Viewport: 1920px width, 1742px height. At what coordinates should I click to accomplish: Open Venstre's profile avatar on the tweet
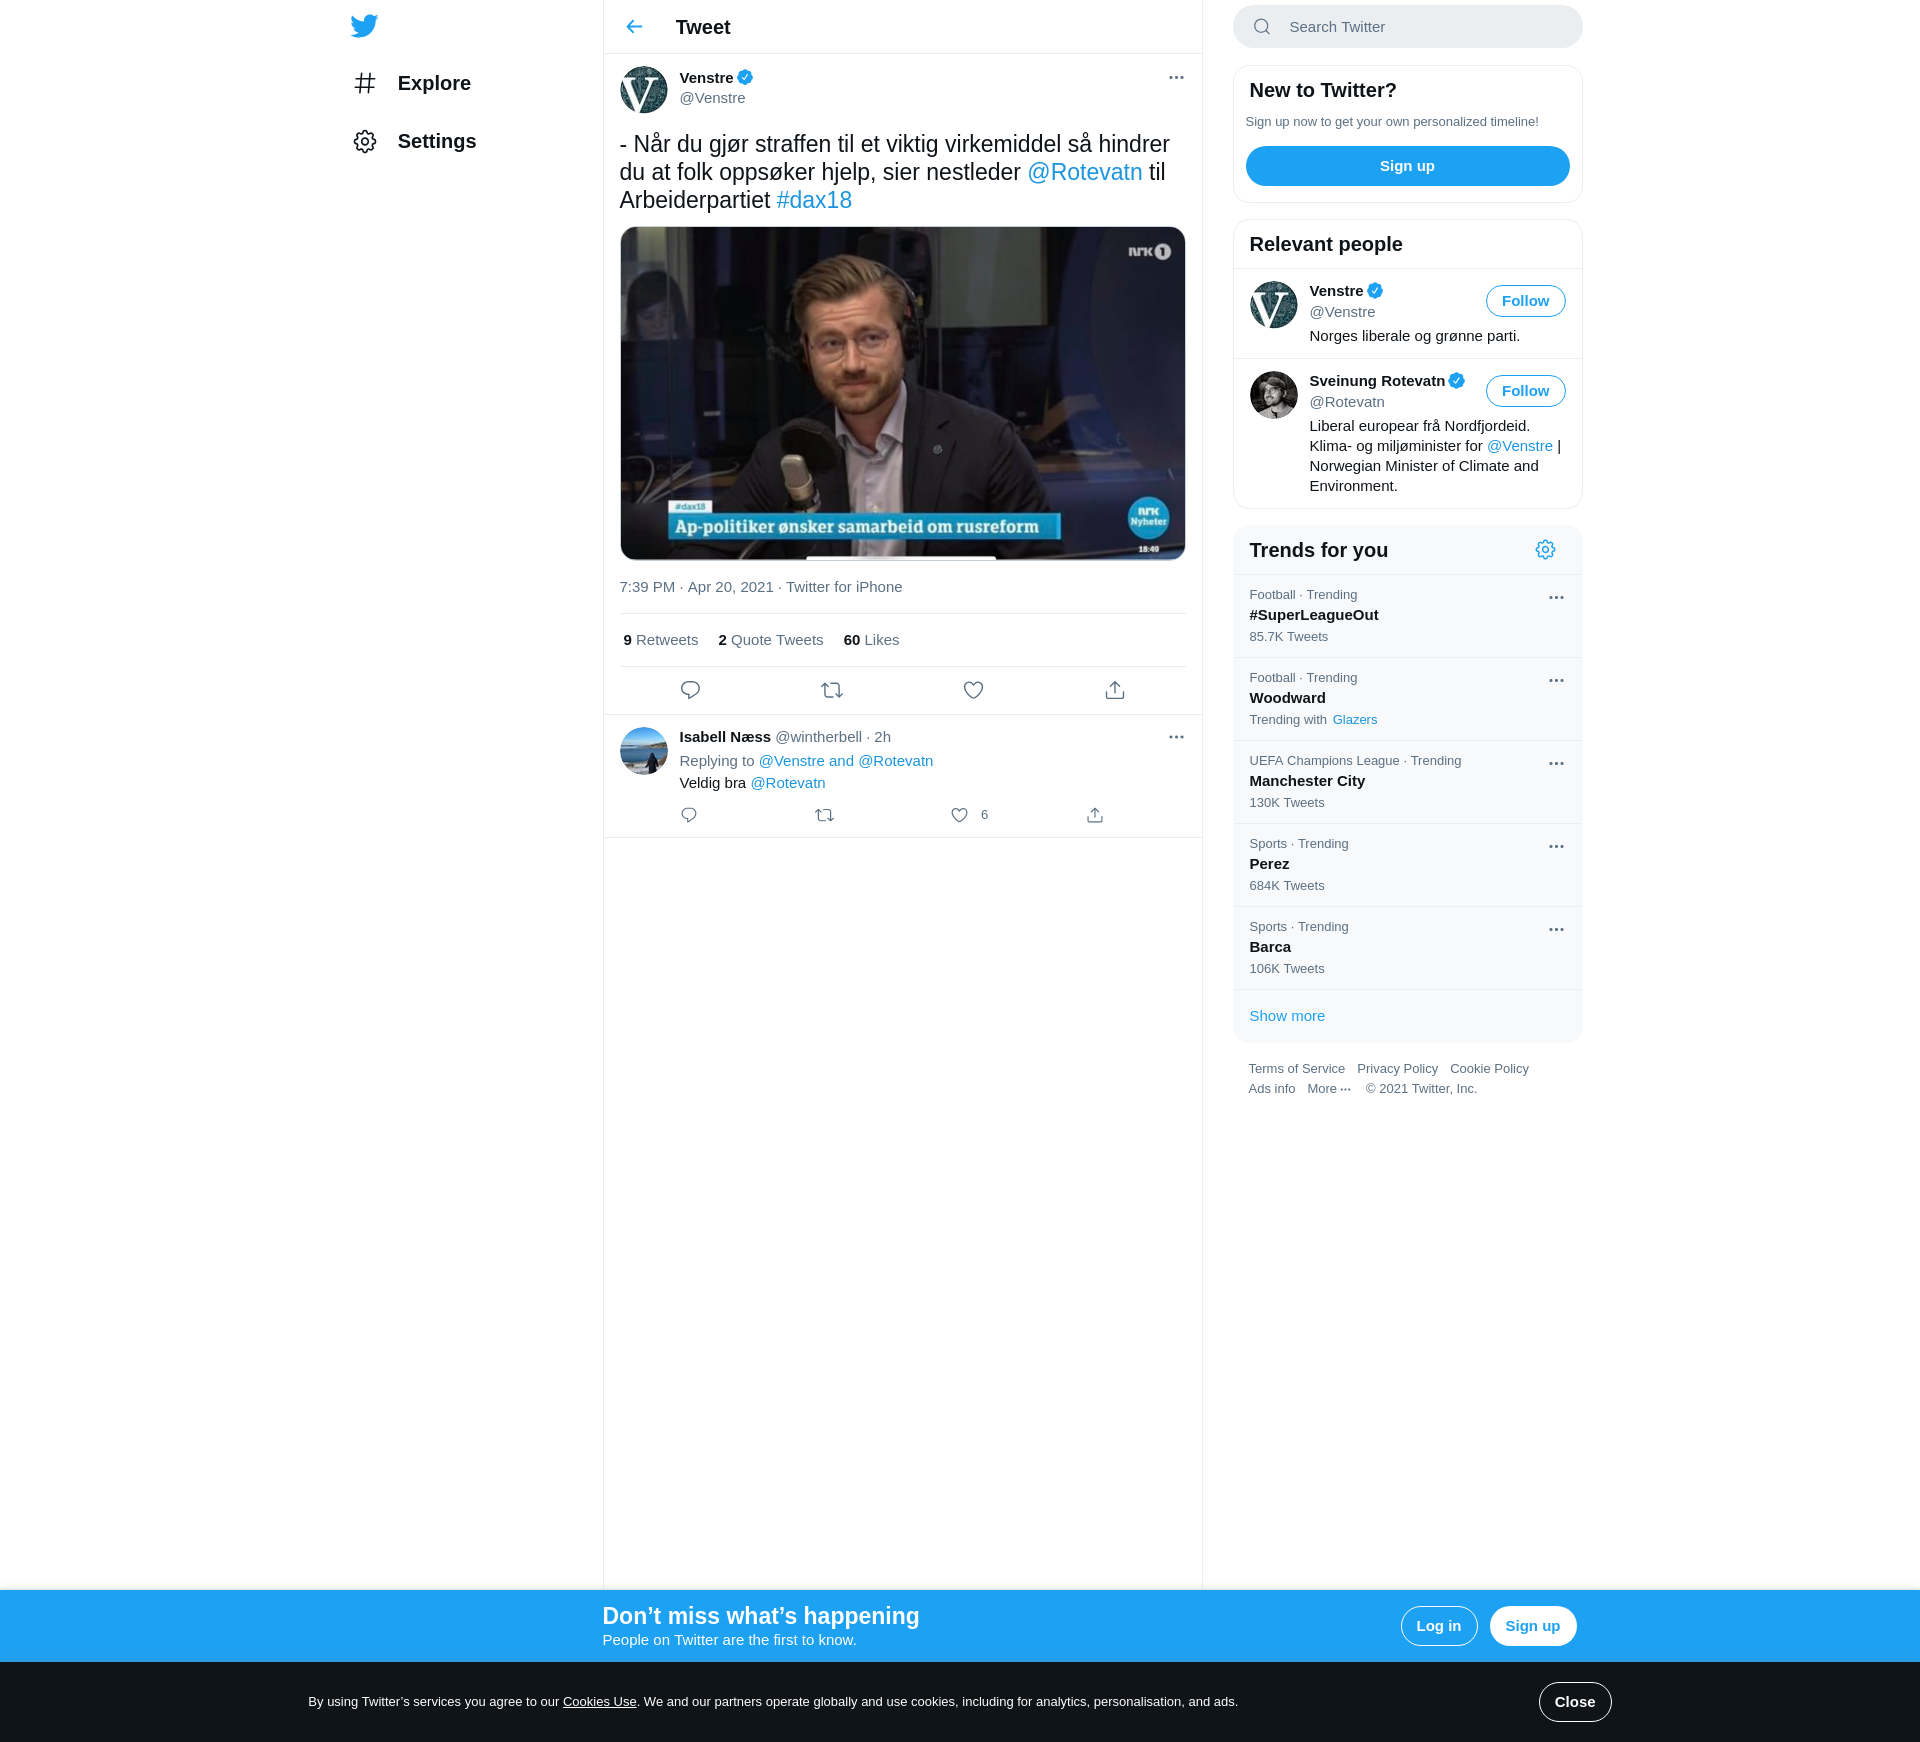pos(643,89)
